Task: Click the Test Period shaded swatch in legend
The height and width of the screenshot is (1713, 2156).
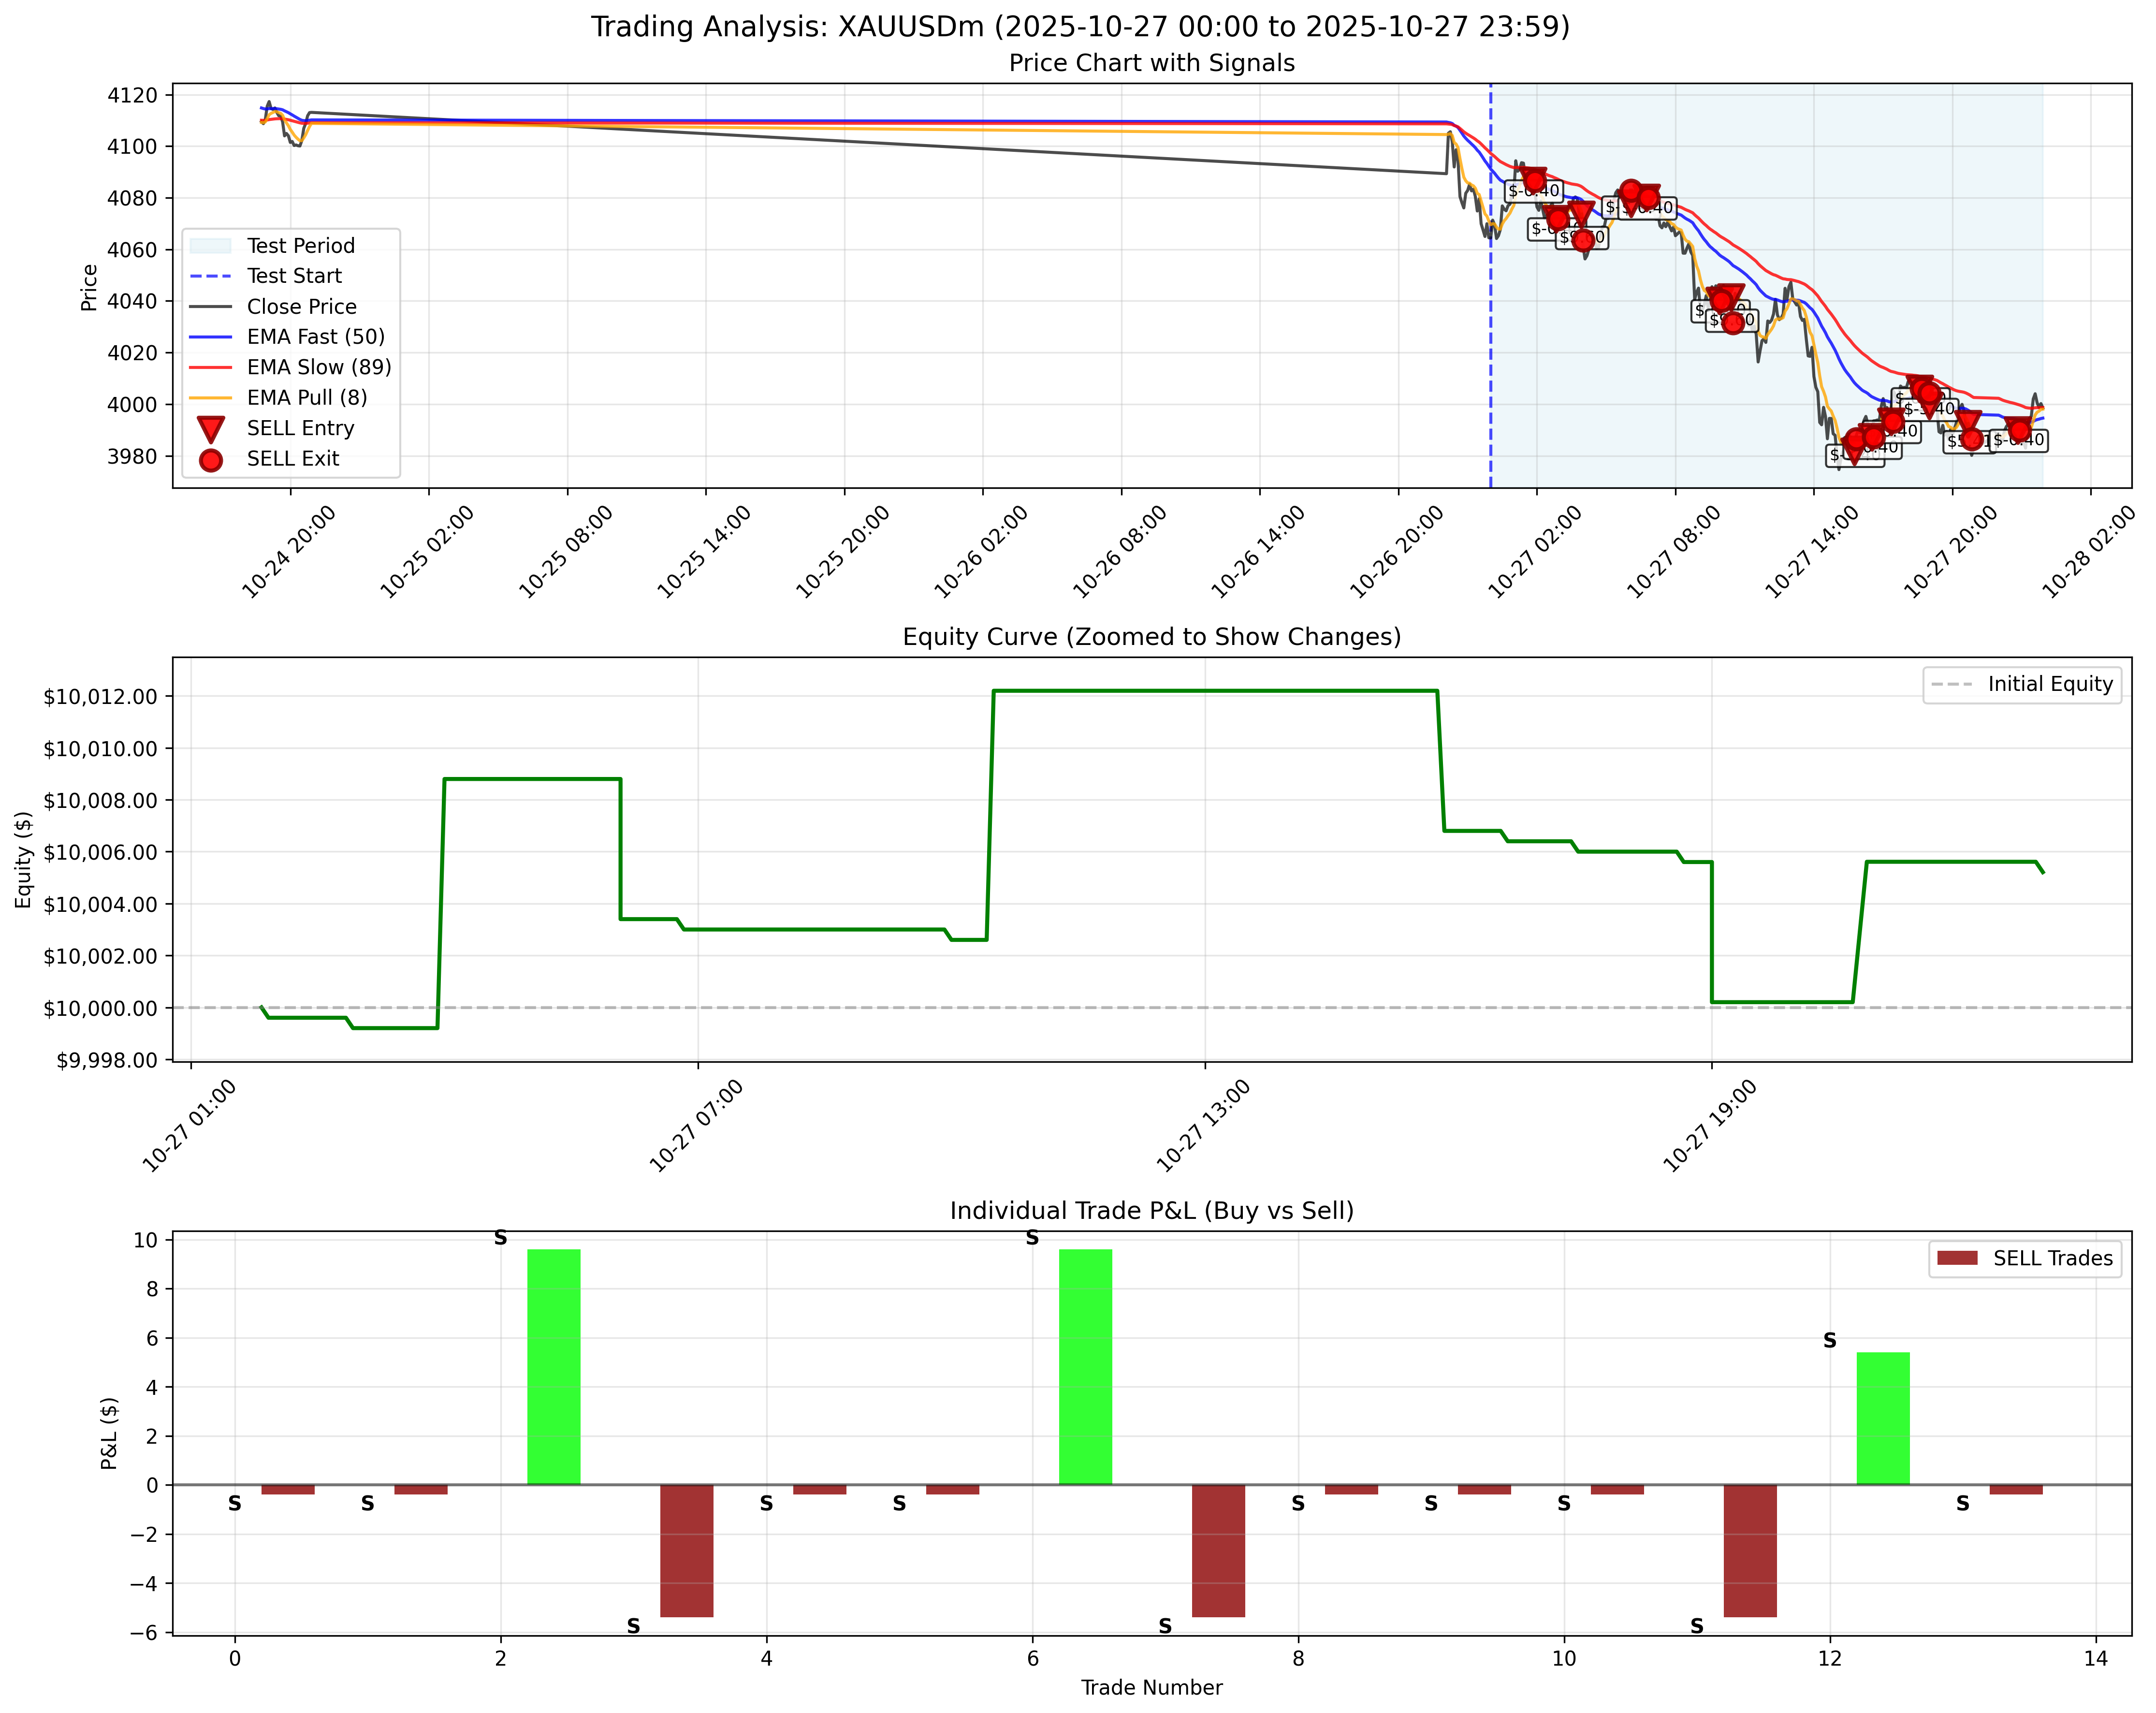Action: tap(210, 245)
